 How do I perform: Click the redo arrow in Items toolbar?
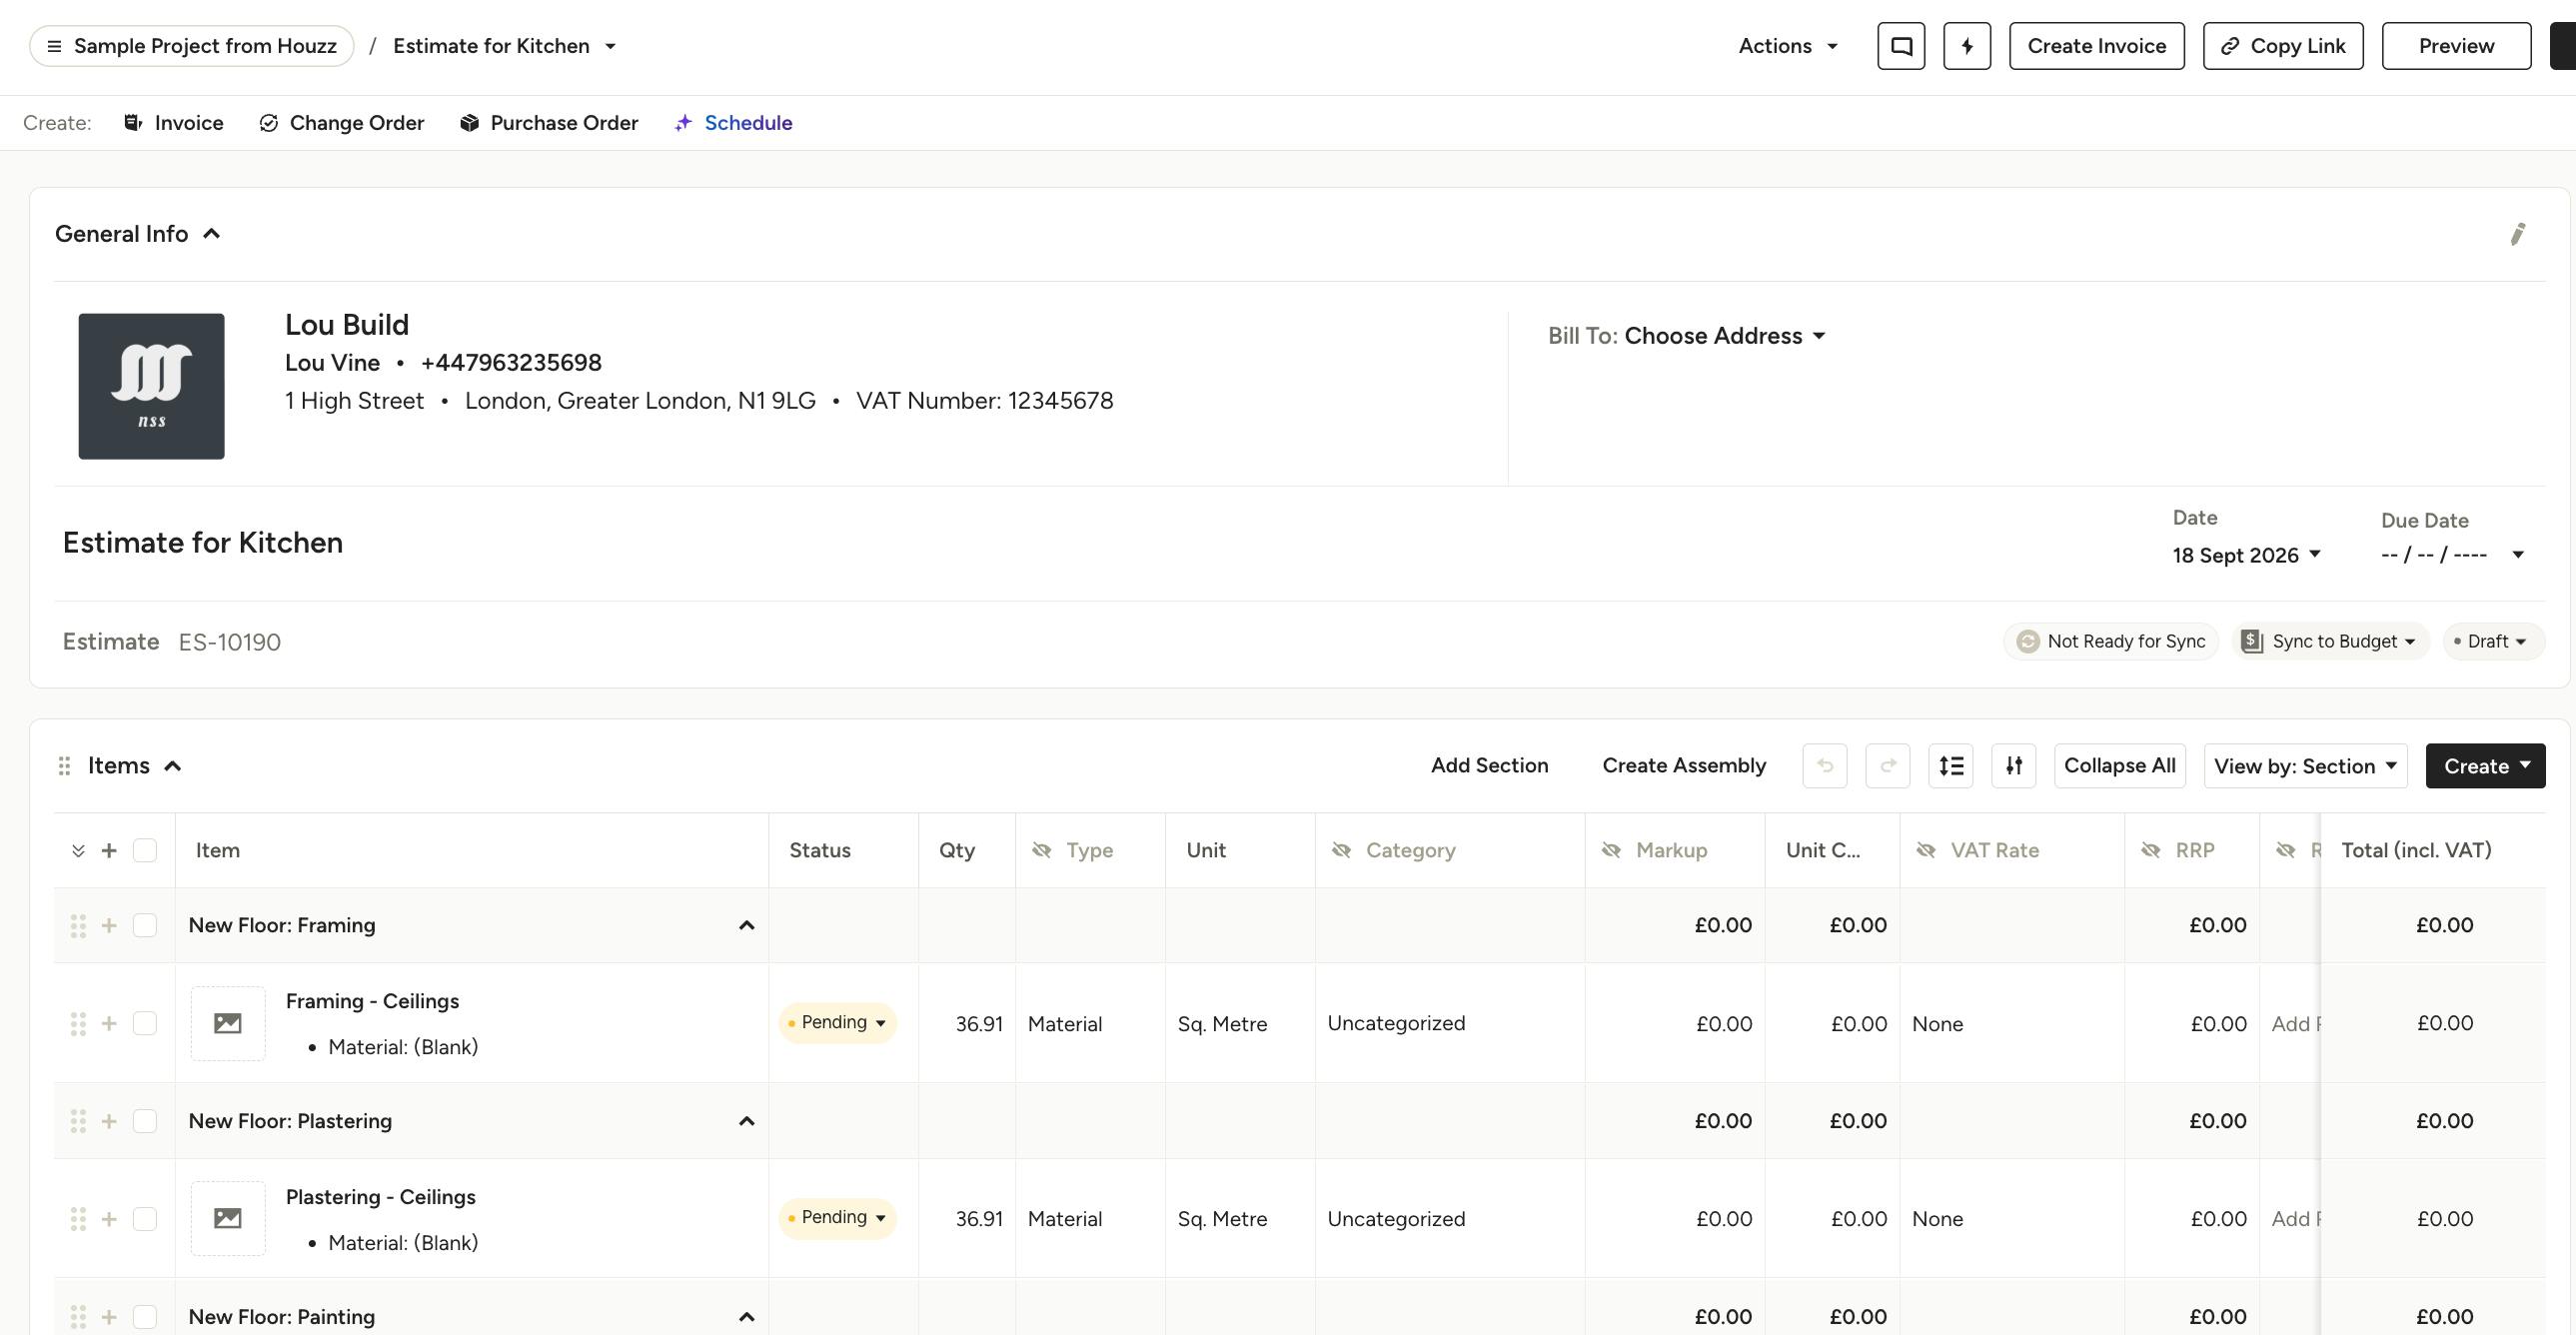1888,766
